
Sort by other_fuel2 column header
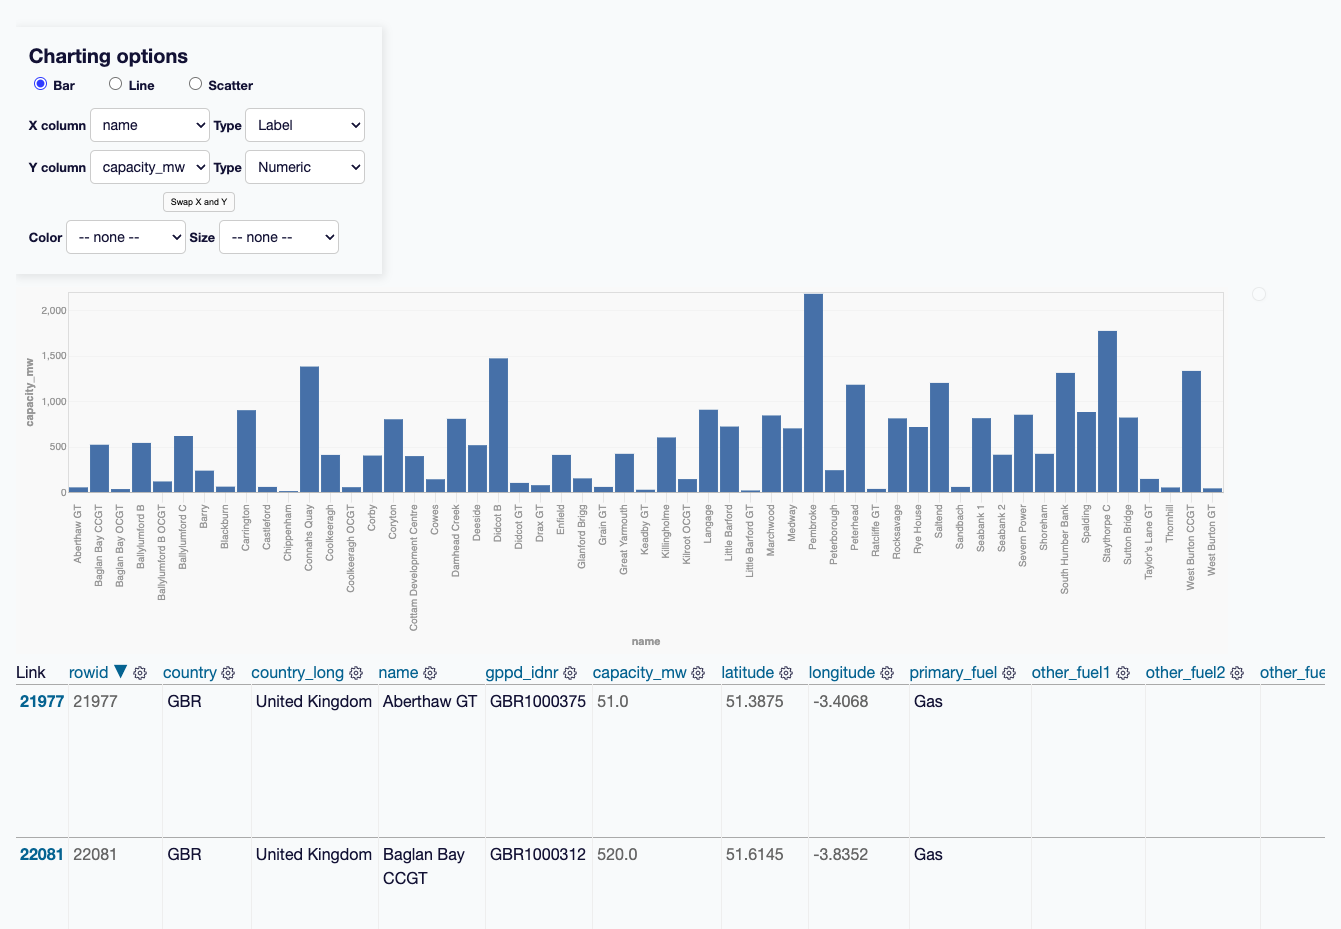click(1185, 672)
